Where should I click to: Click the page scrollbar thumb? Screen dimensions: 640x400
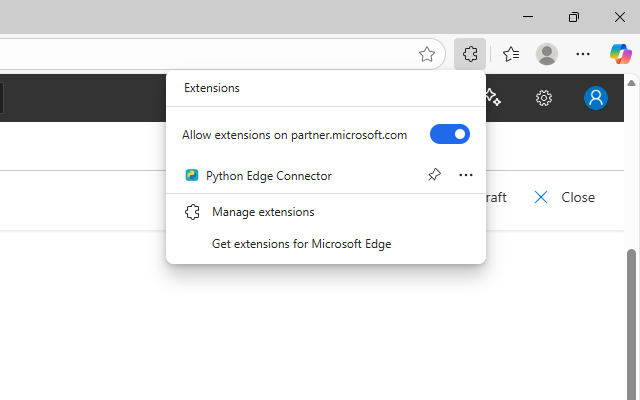pyautogui.click(x=631, y=324)
